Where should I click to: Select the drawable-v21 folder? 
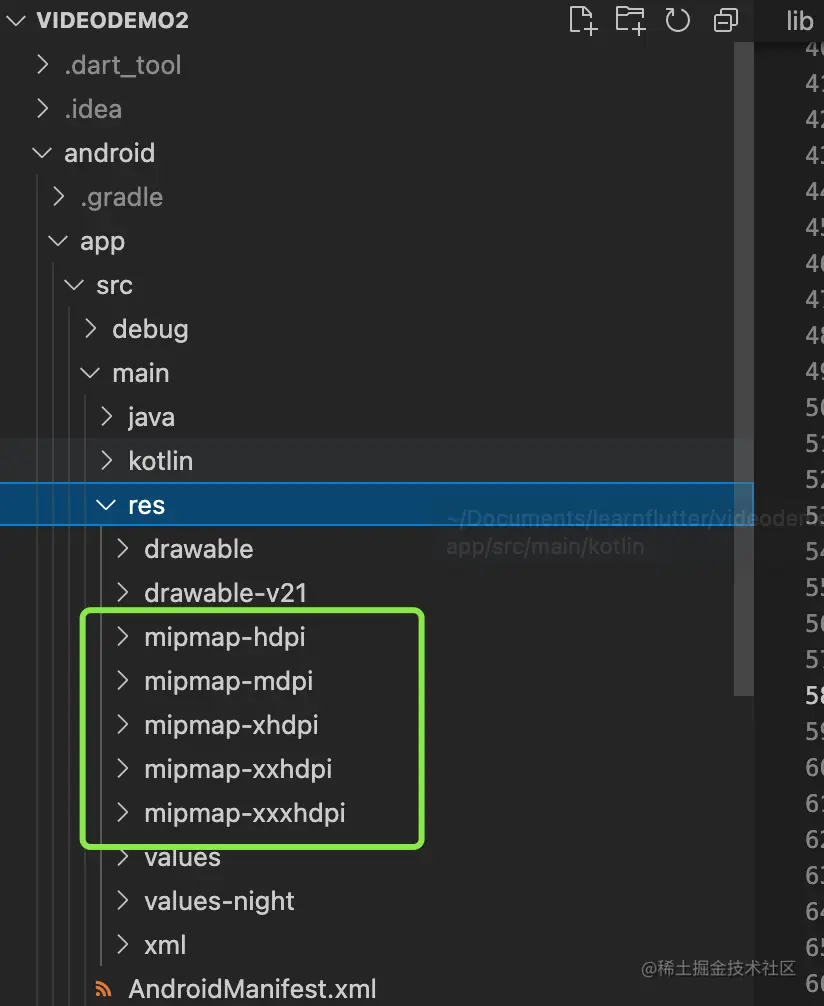click(225, 593)
